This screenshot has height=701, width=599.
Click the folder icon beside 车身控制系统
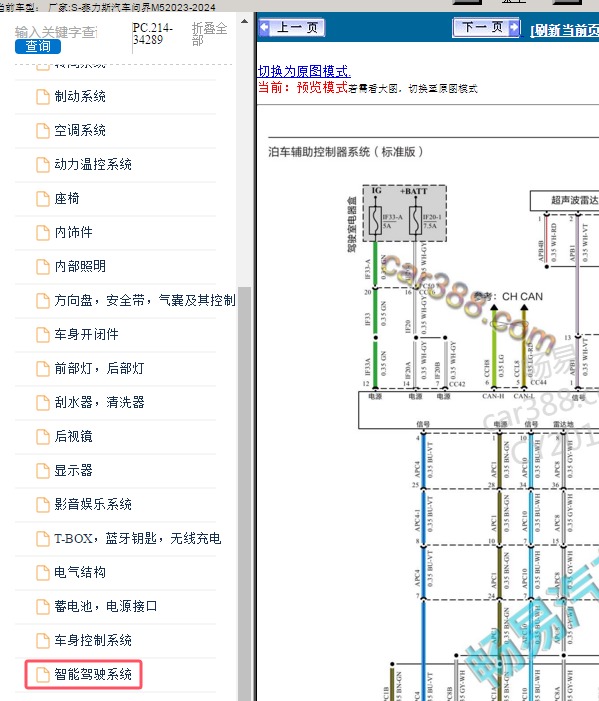pos(43,640)
